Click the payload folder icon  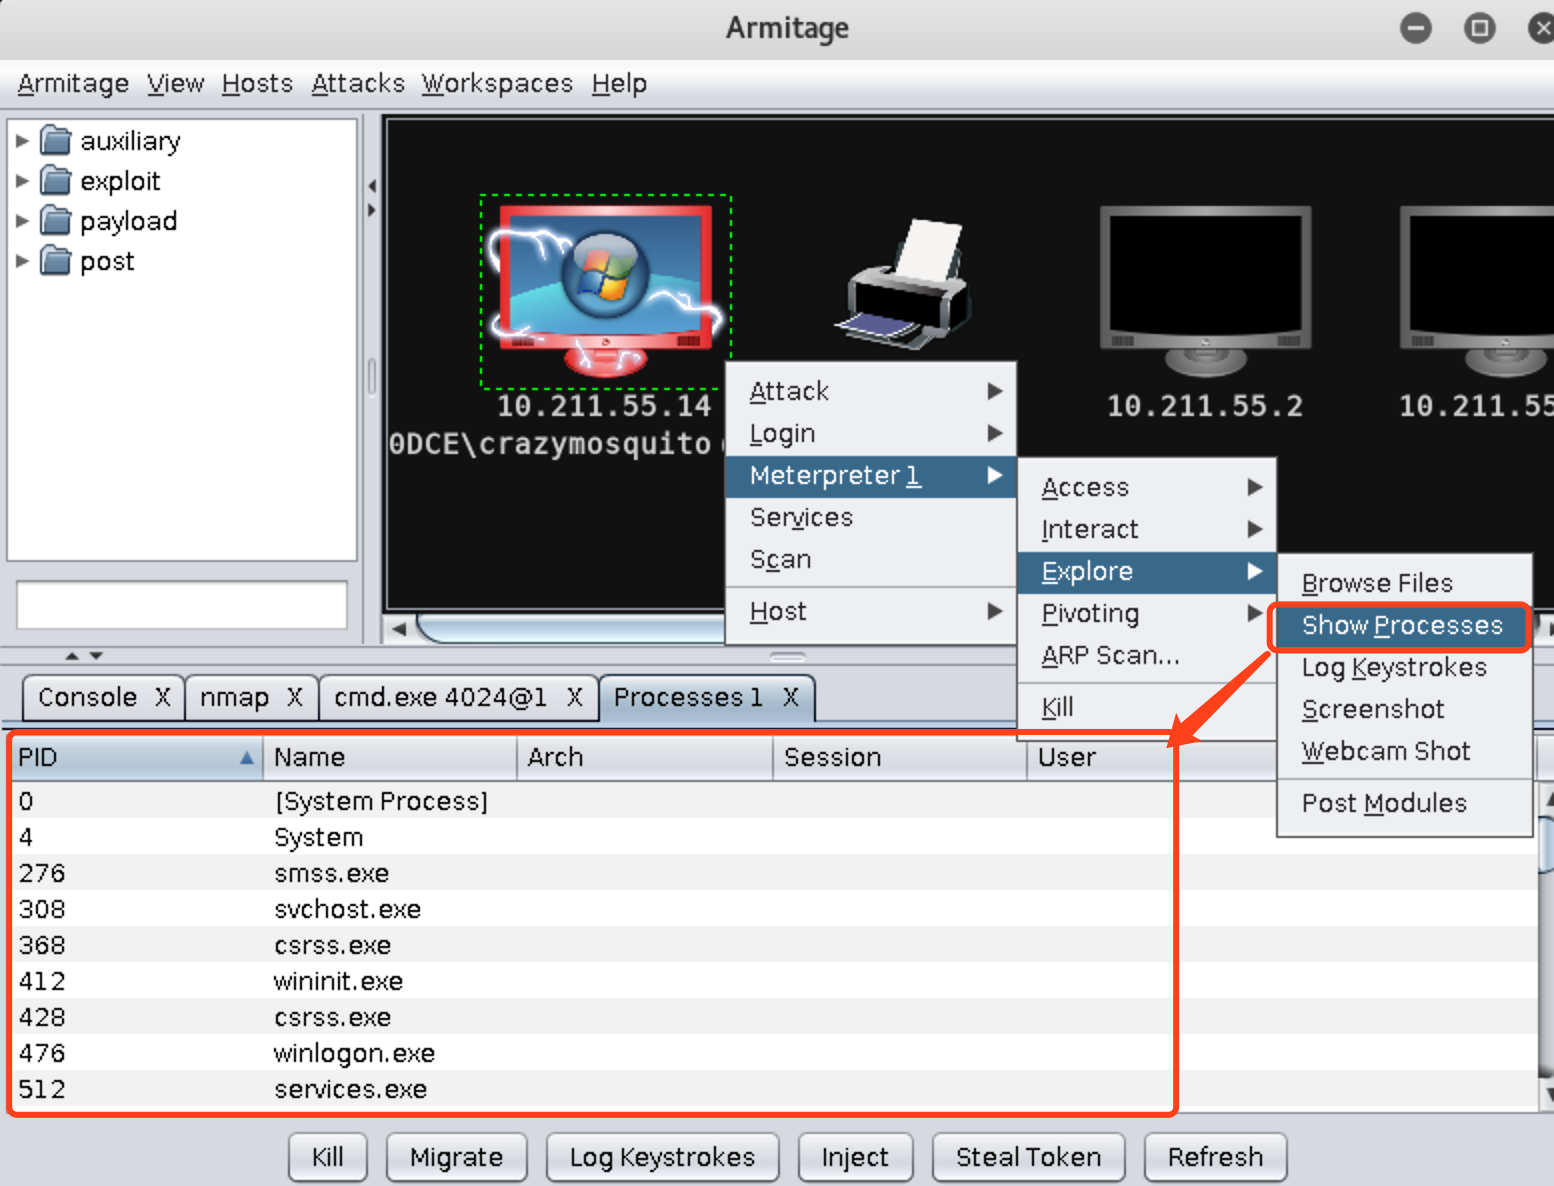[x=56, y=220]
